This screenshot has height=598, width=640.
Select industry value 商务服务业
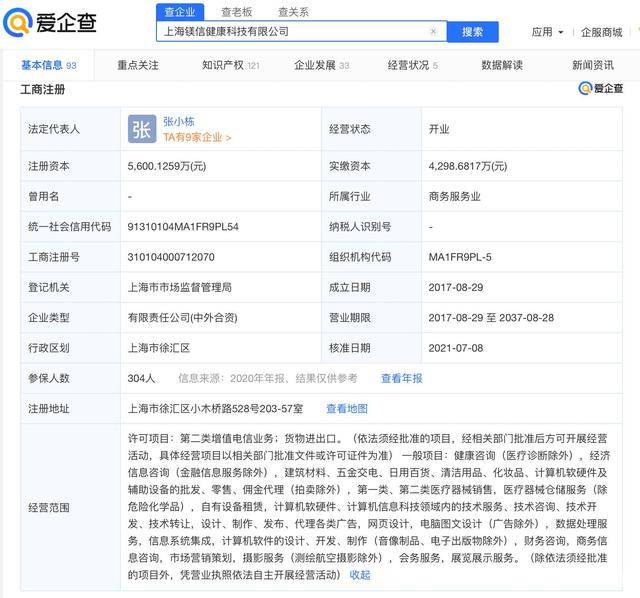454,196
